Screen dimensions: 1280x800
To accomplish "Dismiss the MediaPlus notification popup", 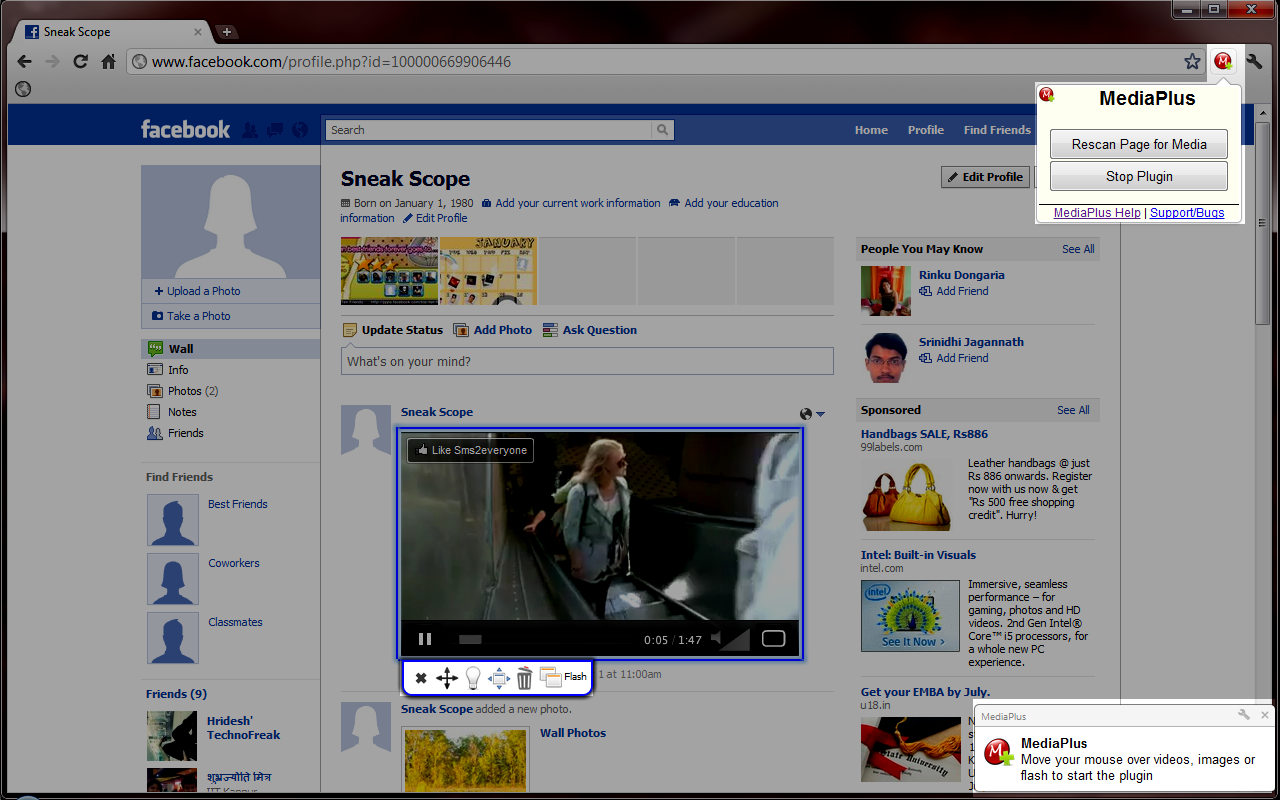I will pos(1265,715).
